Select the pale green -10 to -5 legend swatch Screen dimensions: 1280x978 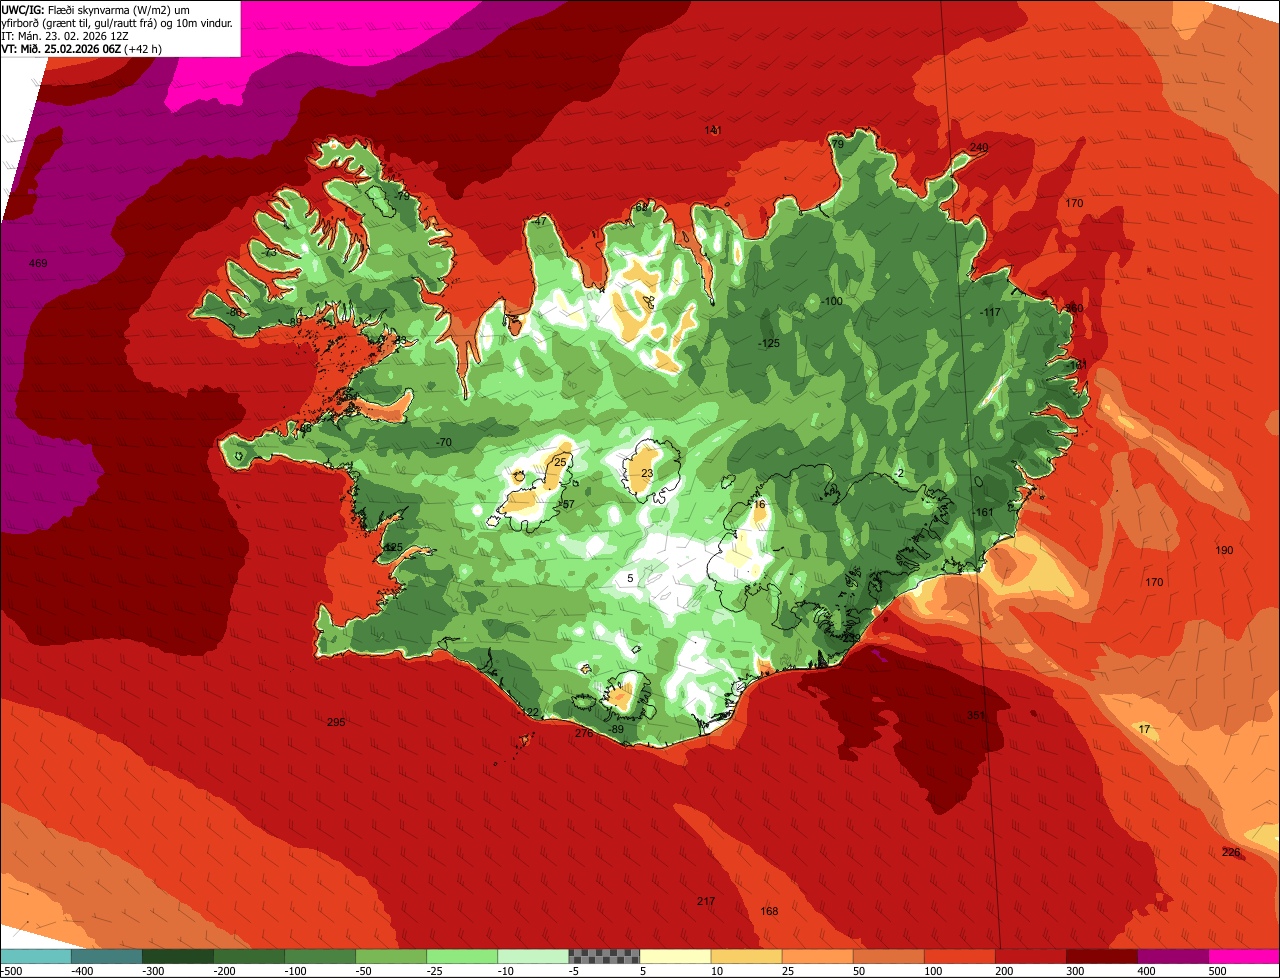tap(533, 956)
